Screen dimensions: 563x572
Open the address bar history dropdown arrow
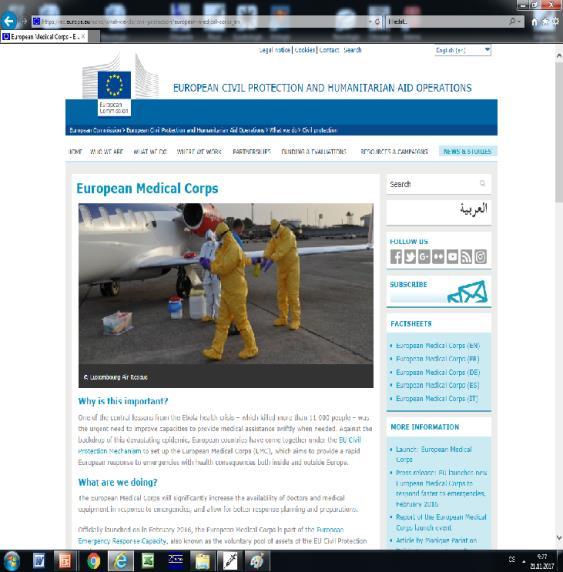(x=370, y=22)
